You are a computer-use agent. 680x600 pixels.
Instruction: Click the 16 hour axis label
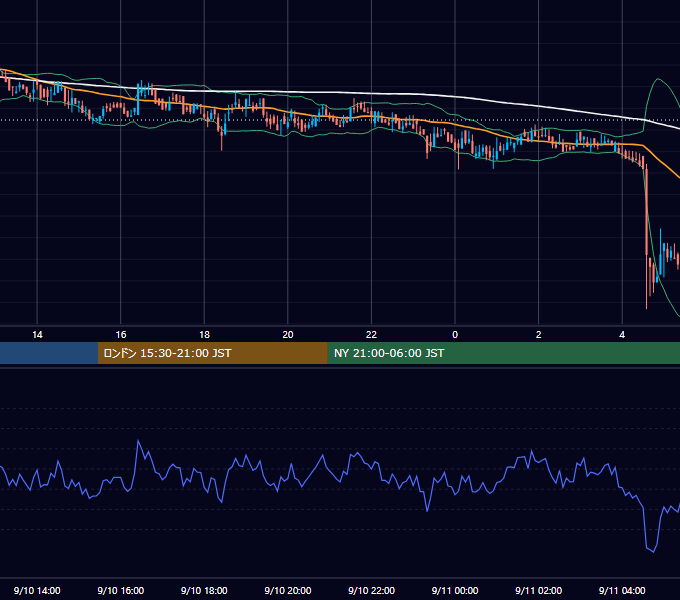121,335
